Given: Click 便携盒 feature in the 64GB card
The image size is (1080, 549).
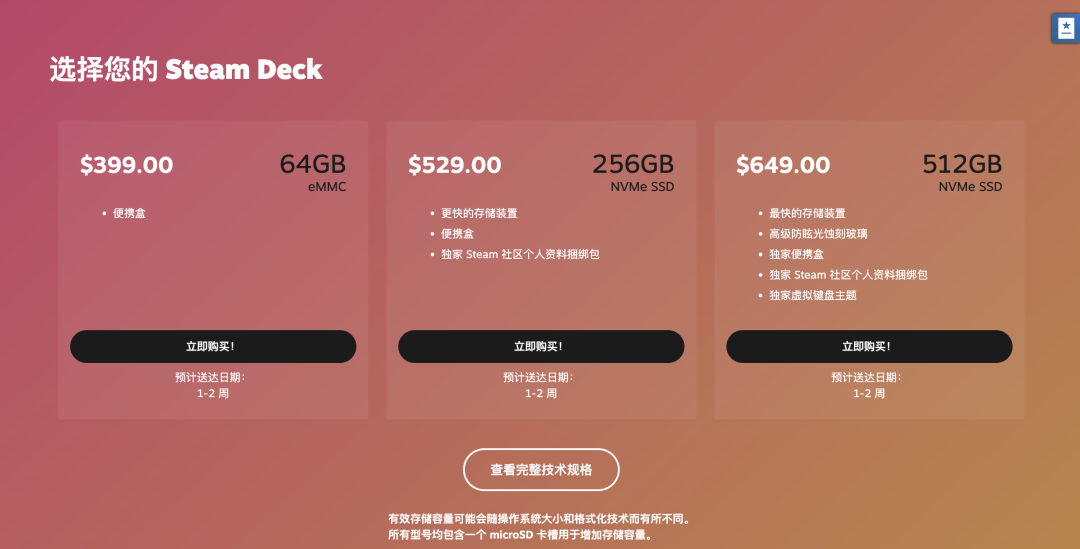Looking at the screenshot, I should pyautogui.click(x=129, y=214).
